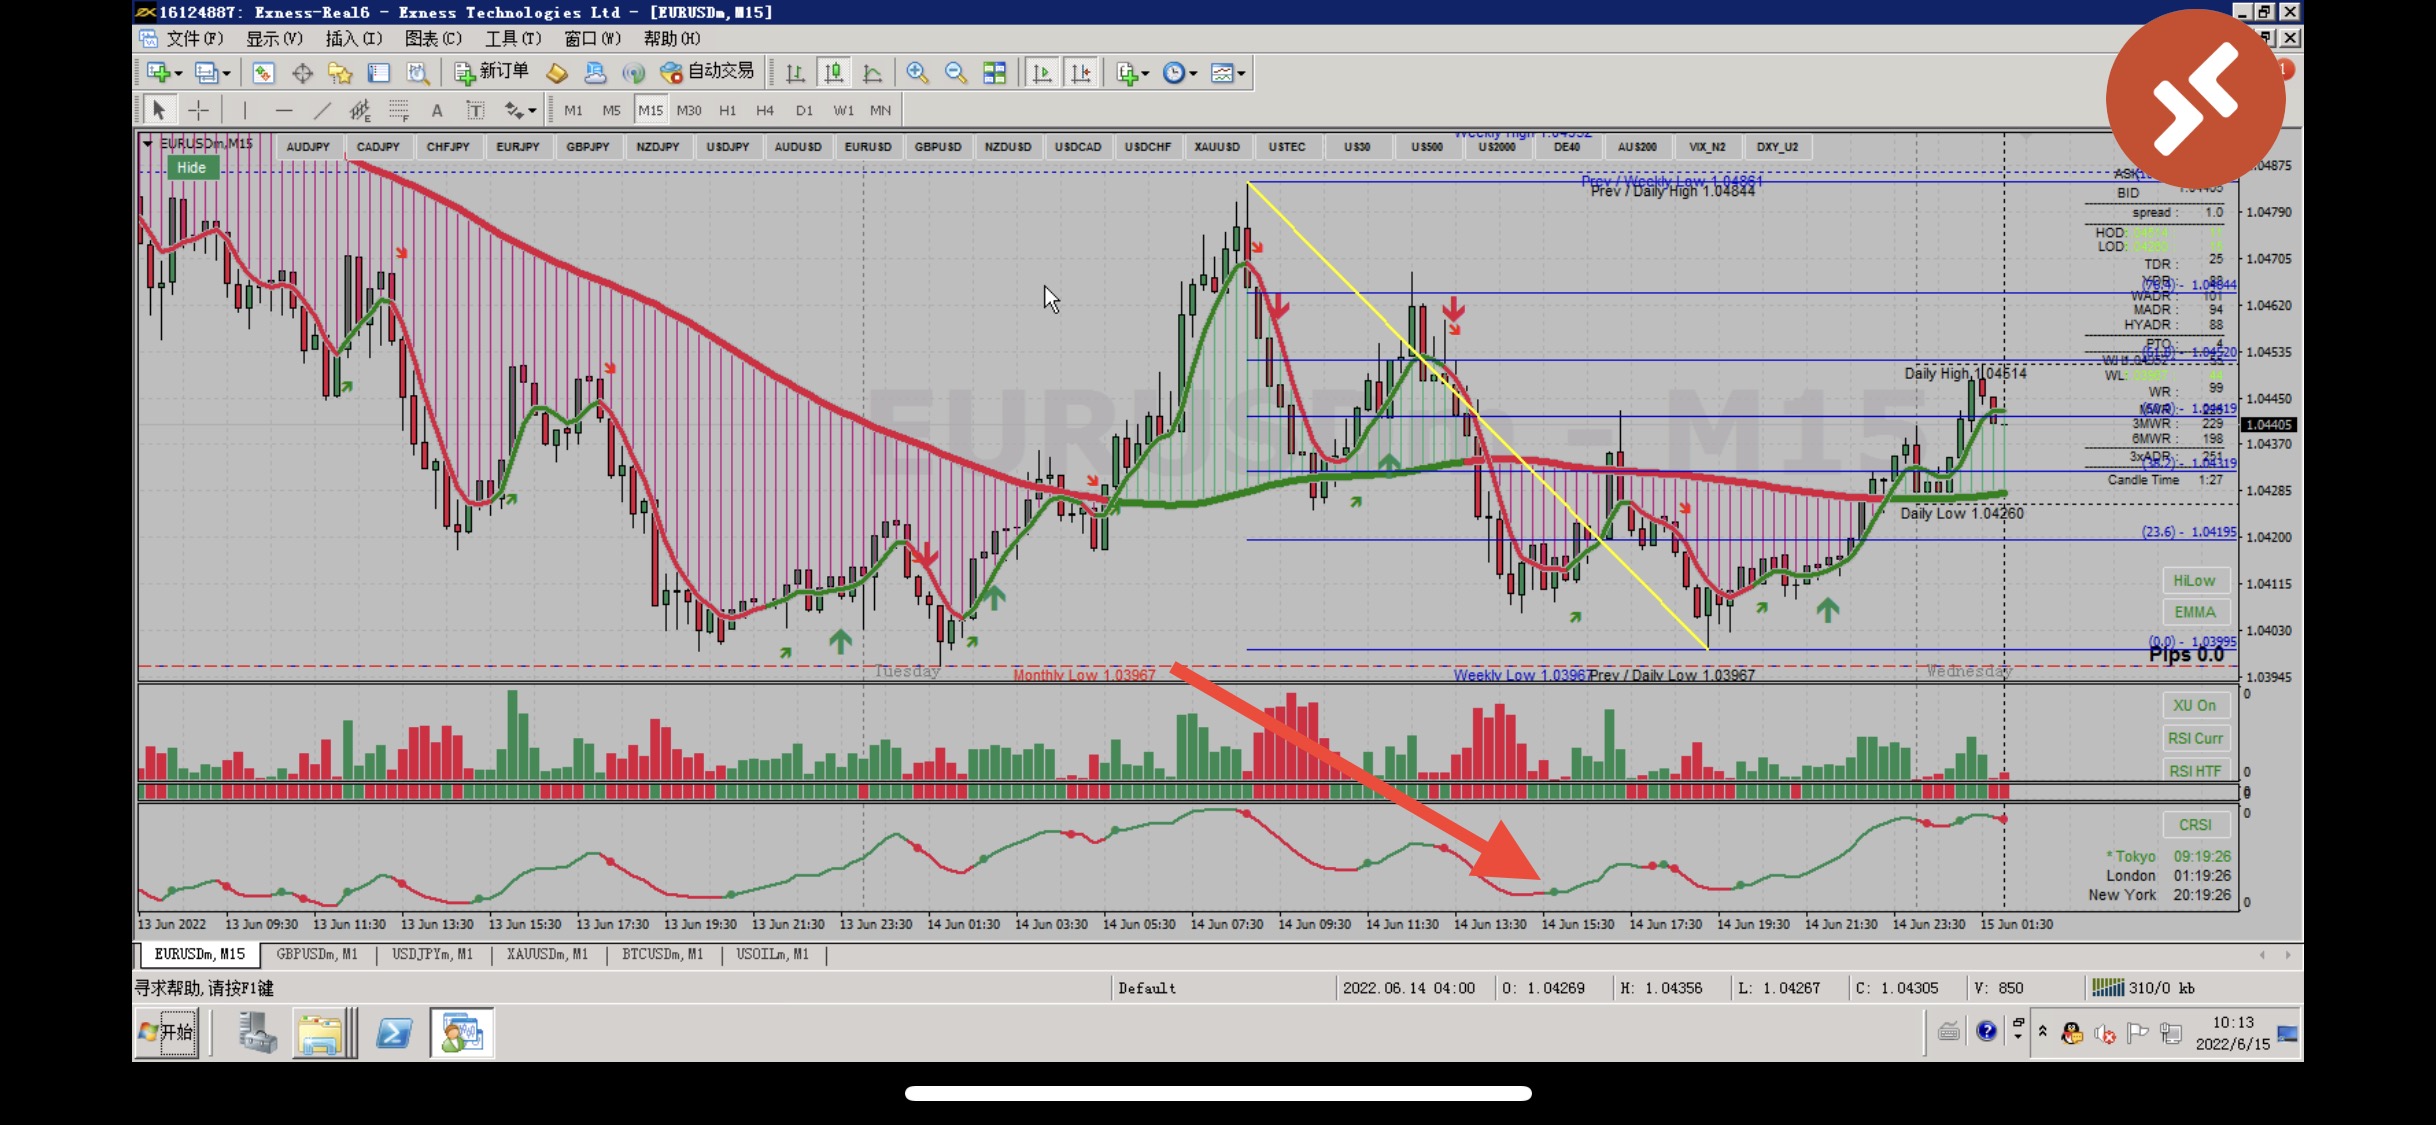Click the zoom out magnifier icon
The width and height of the screenshot is (2436, 1125).
pyautogui.click(x=955, y=73)
